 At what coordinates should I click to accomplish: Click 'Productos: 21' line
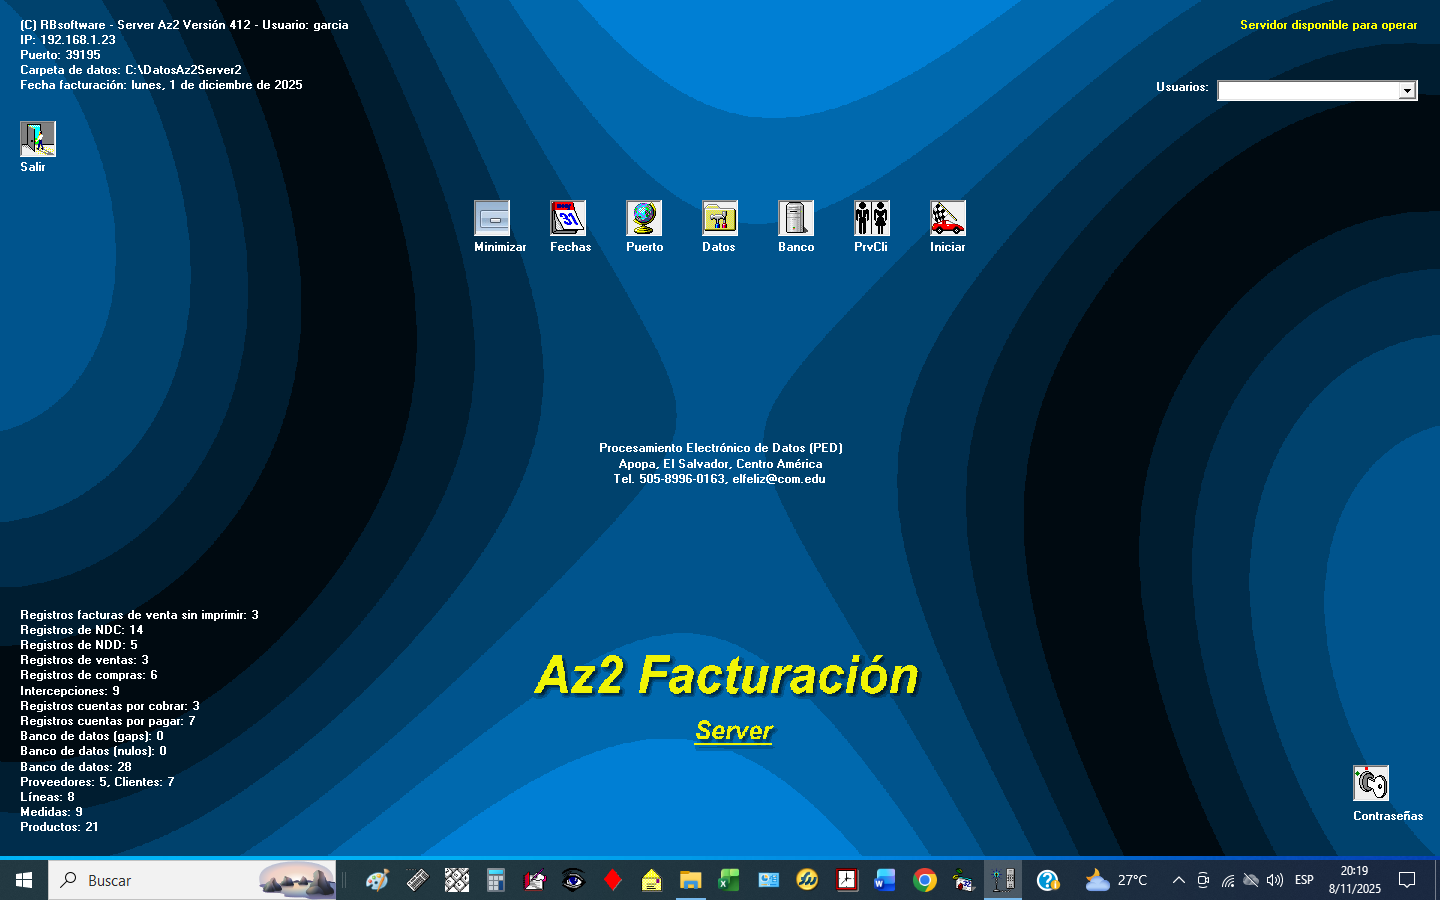[x=59, y=827]
